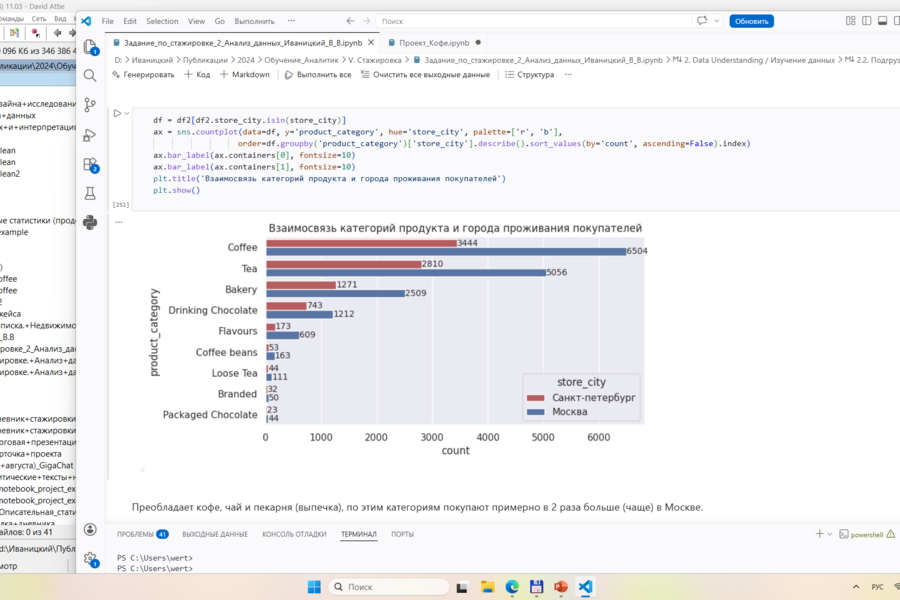The image size is (900, 600).
Task: Open the Explorer view in activity bar
Action: click(90, 47)
